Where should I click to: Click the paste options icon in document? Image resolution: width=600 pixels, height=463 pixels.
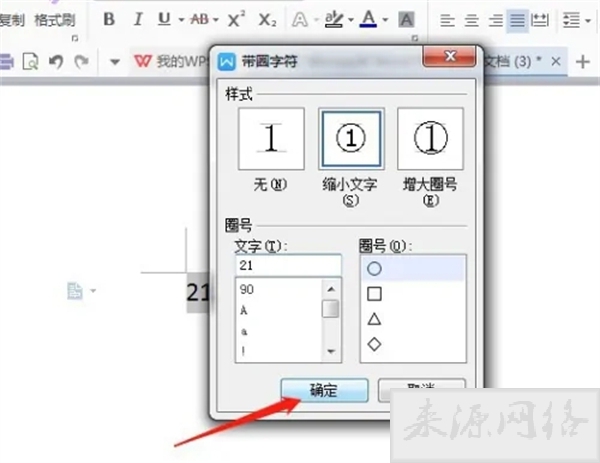(75, 291)
